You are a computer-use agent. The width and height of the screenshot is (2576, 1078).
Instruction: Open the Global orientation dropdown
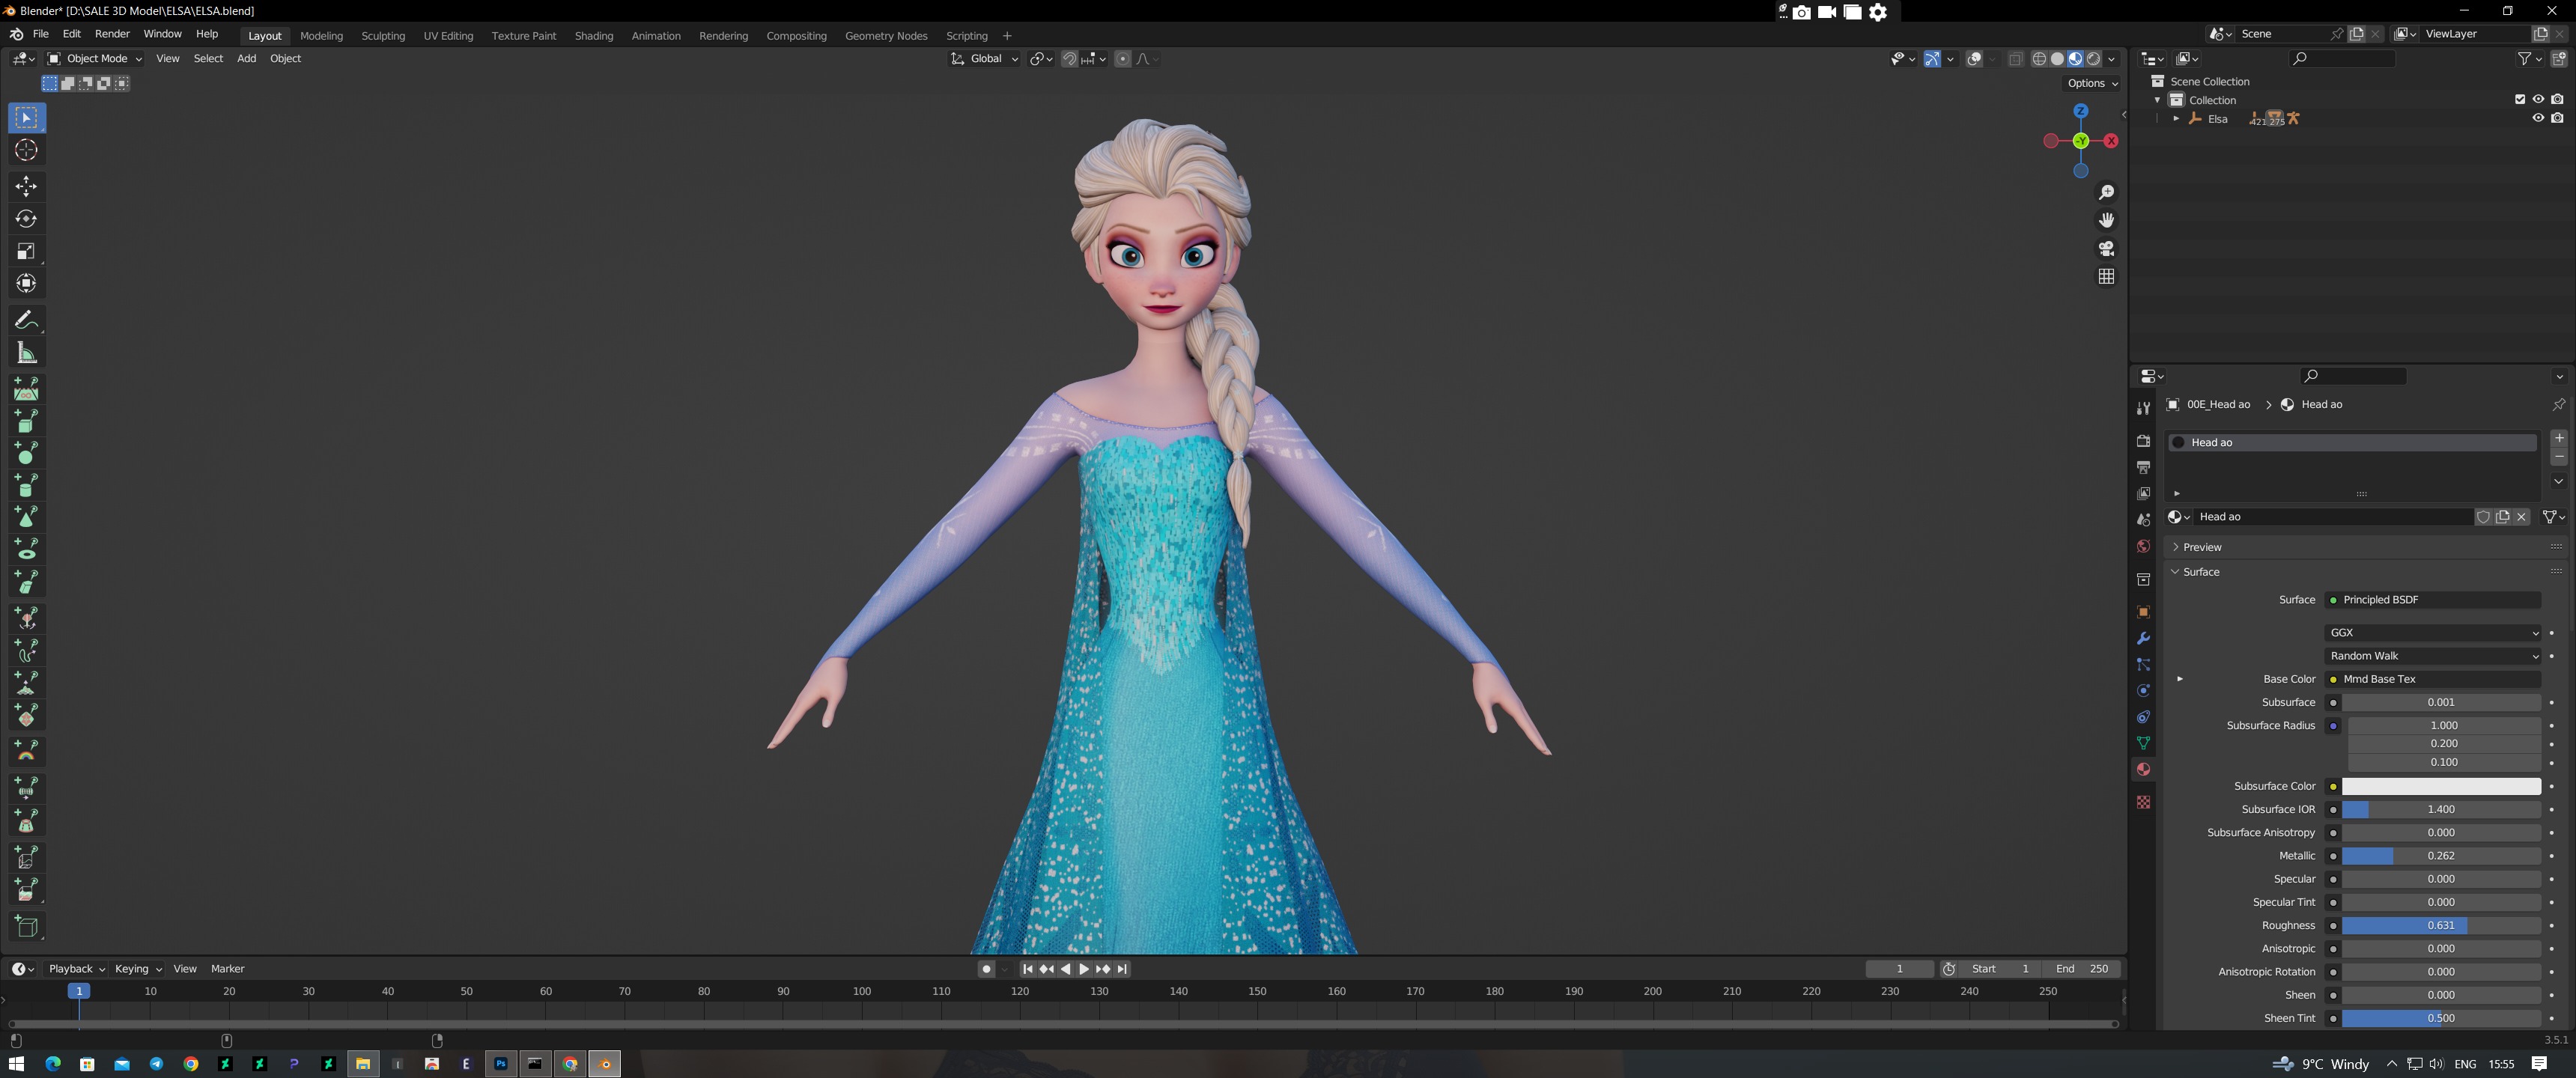[x=985, y=59]
